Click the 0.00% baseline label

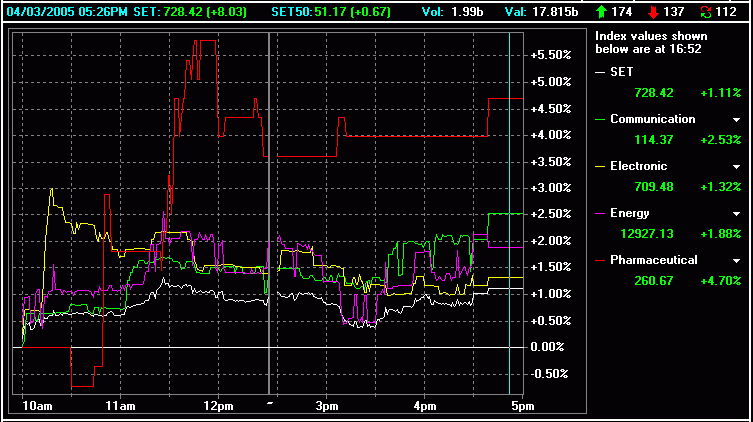547,347
